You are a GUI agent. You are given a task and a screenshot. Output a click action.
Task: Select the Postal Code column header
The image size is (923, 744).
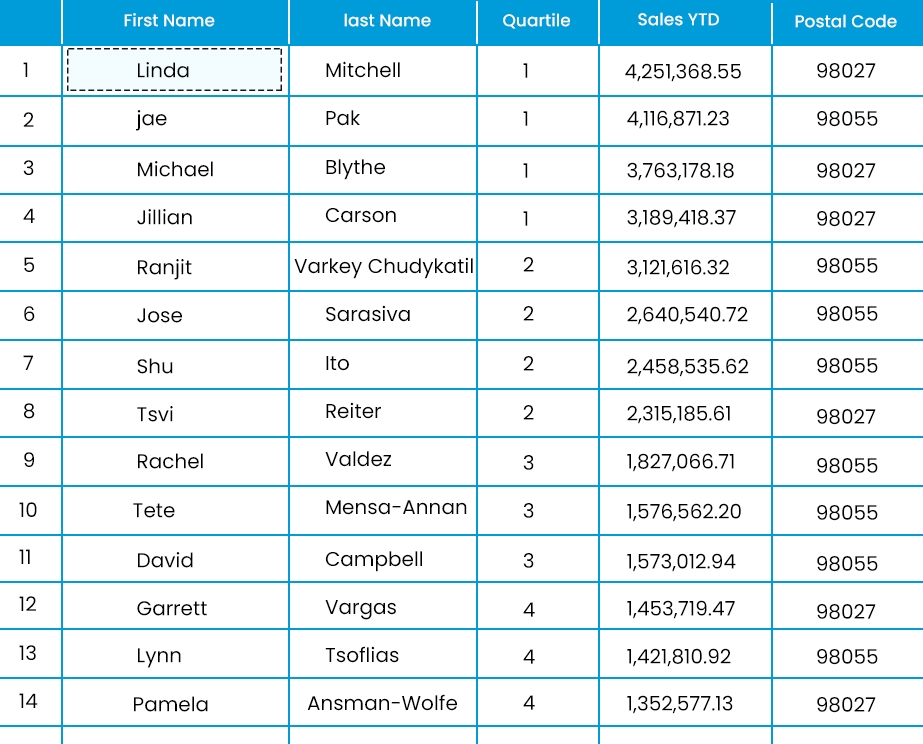[845, 22]
